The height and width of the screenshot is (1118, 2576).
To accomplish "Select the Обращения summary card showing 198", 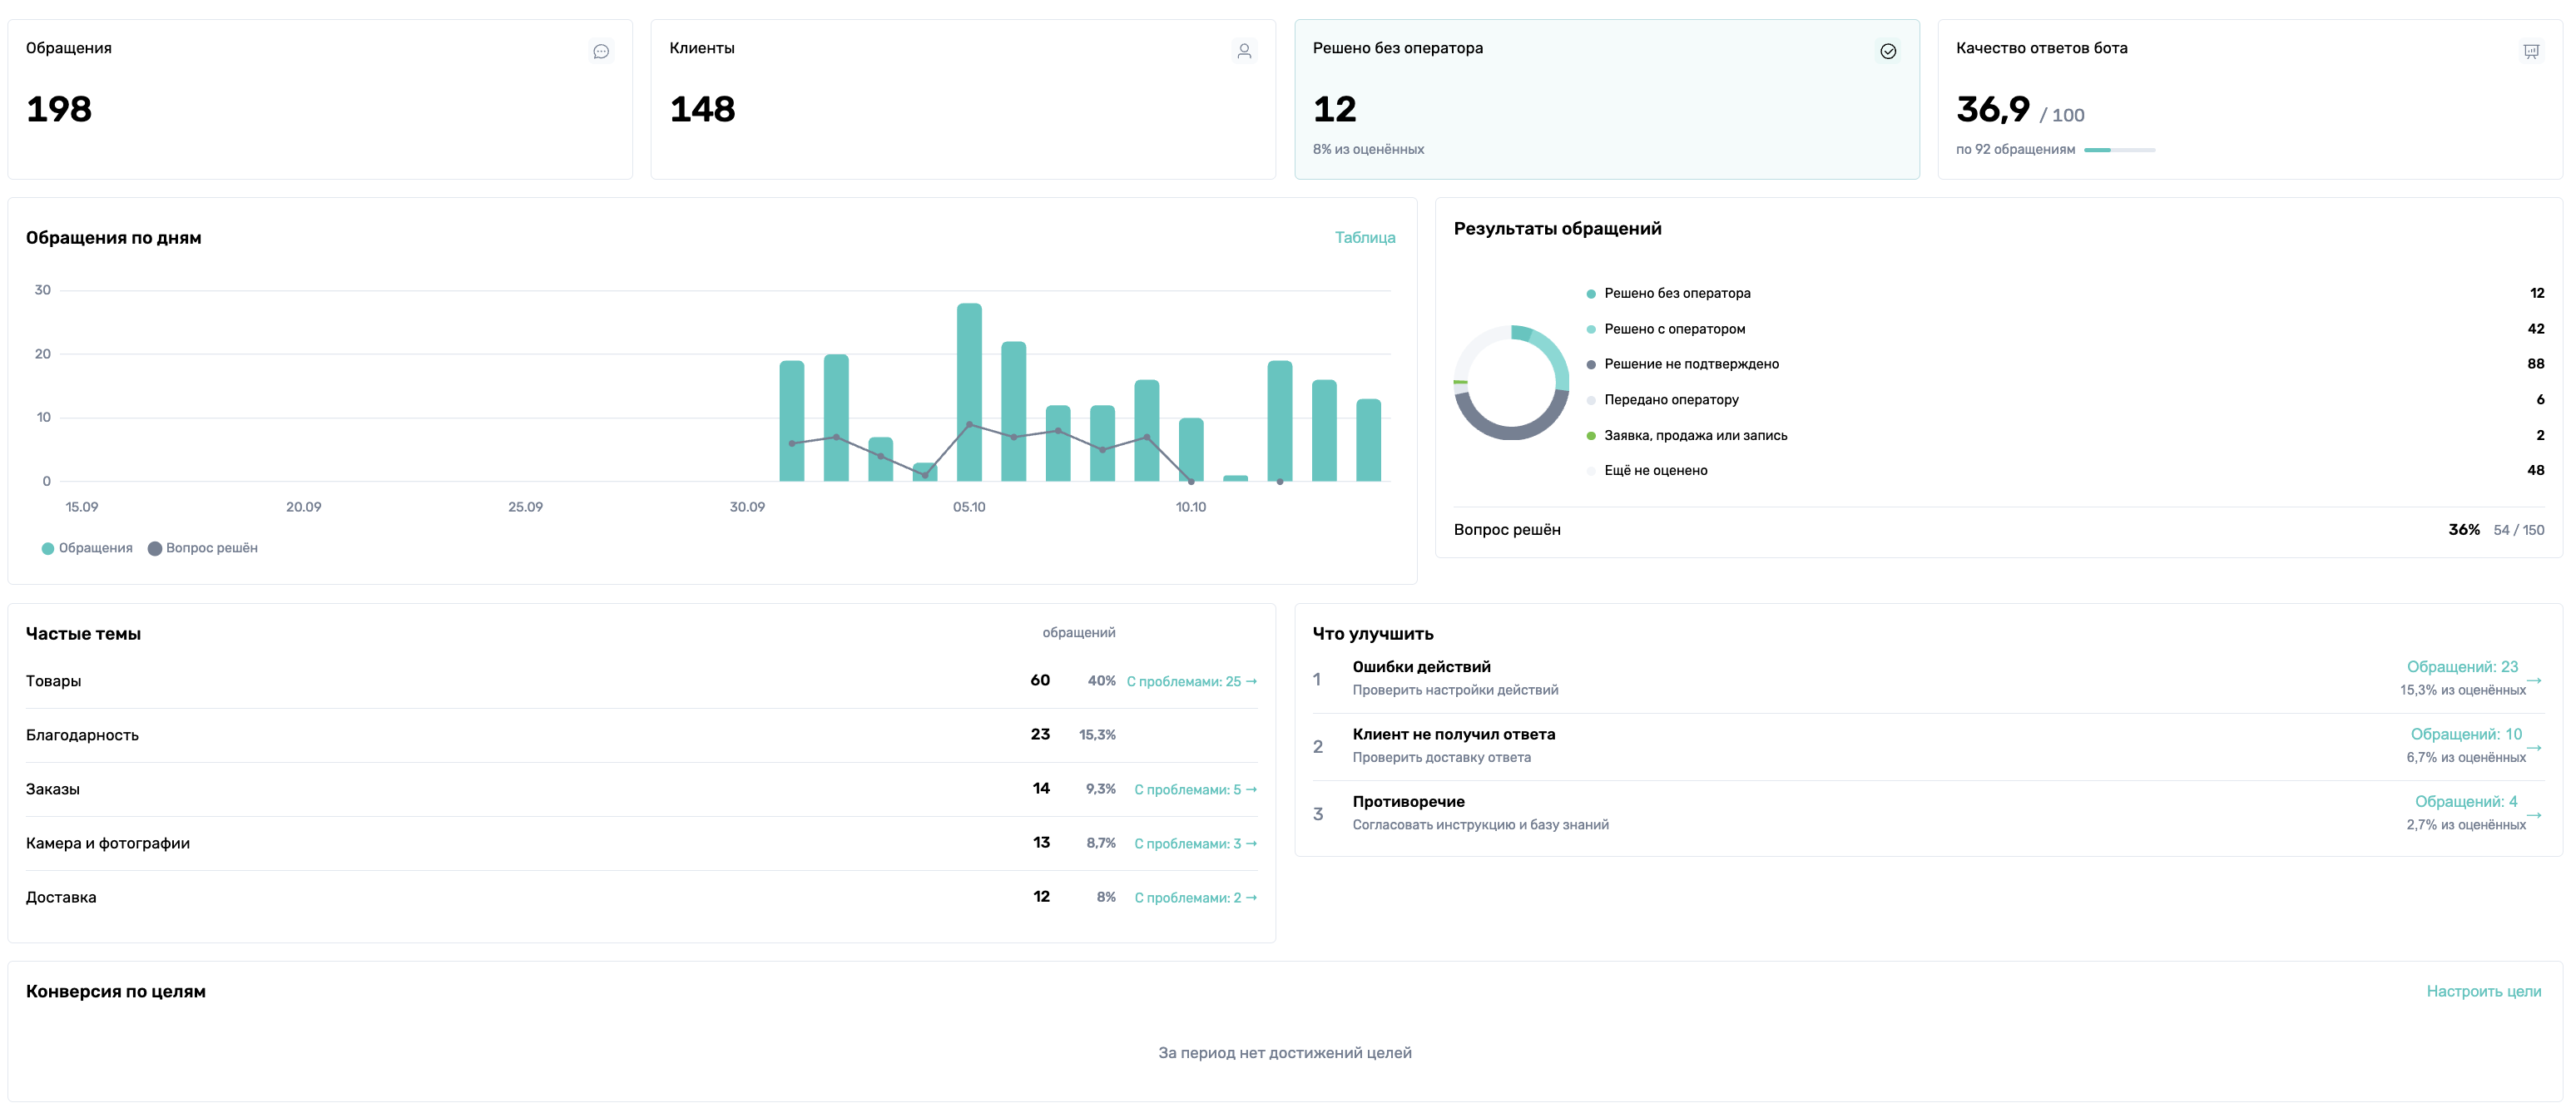I will point(320,99).
